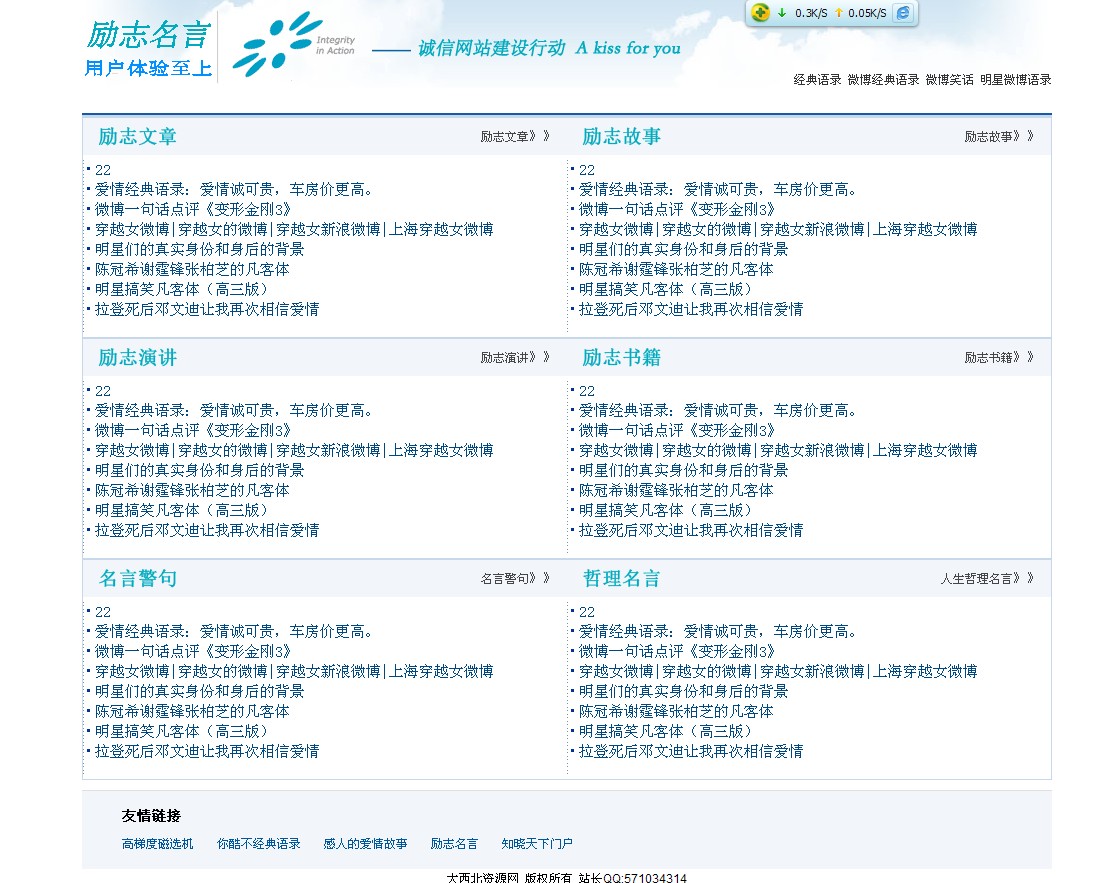
Task: Open the 微博经典语录 navigation link
Action: (883, 79)
